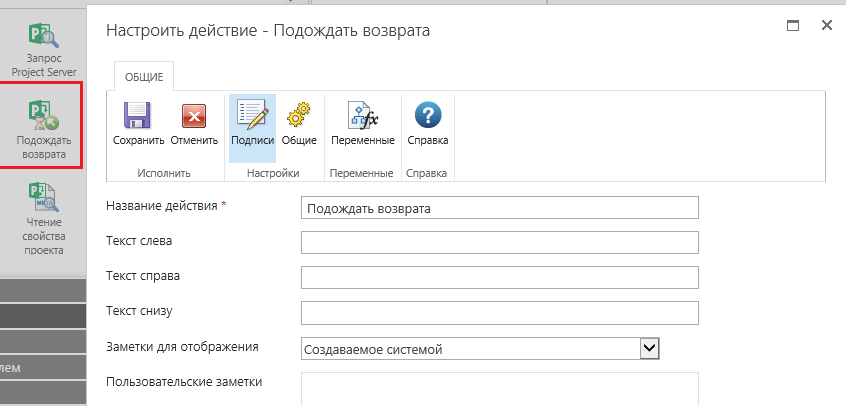The image size is (846, 406).
Task: Click the Название действия input field
Action: [500, 208]
